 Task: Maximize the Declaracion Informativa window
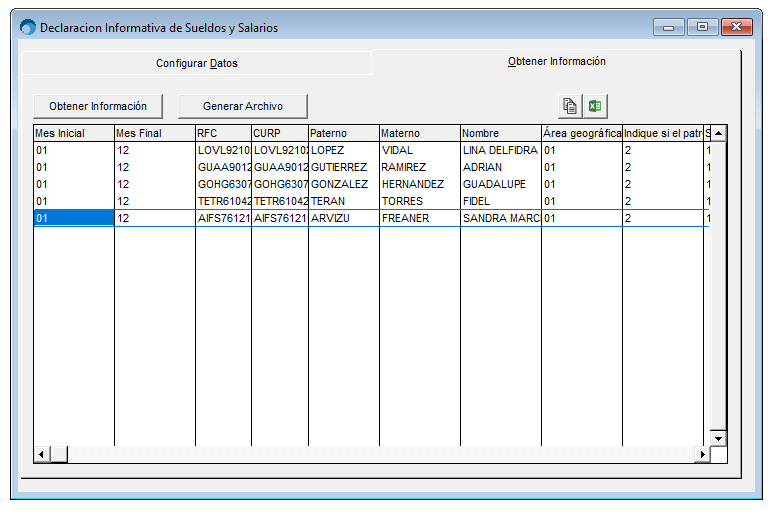point(702,27)
